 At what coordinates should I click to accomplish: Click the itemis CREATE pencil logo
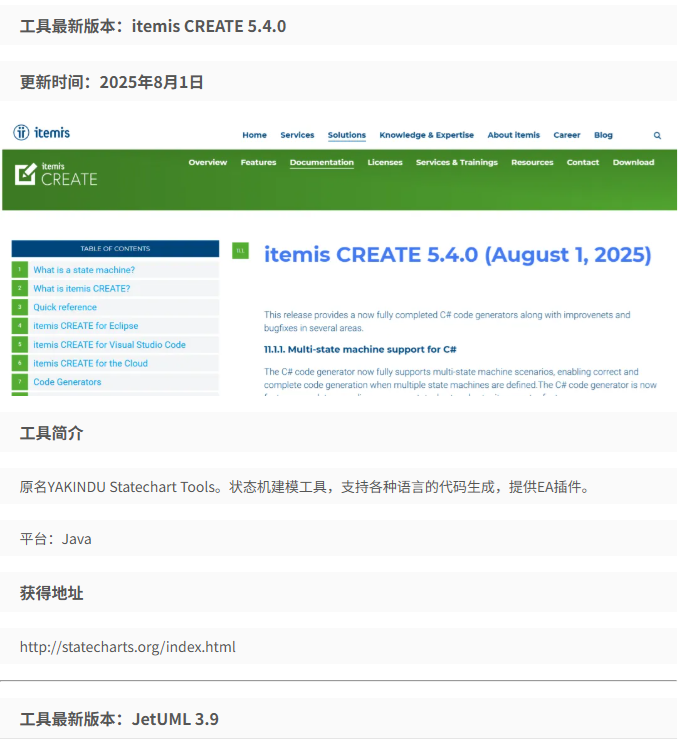tap(25, 174)
